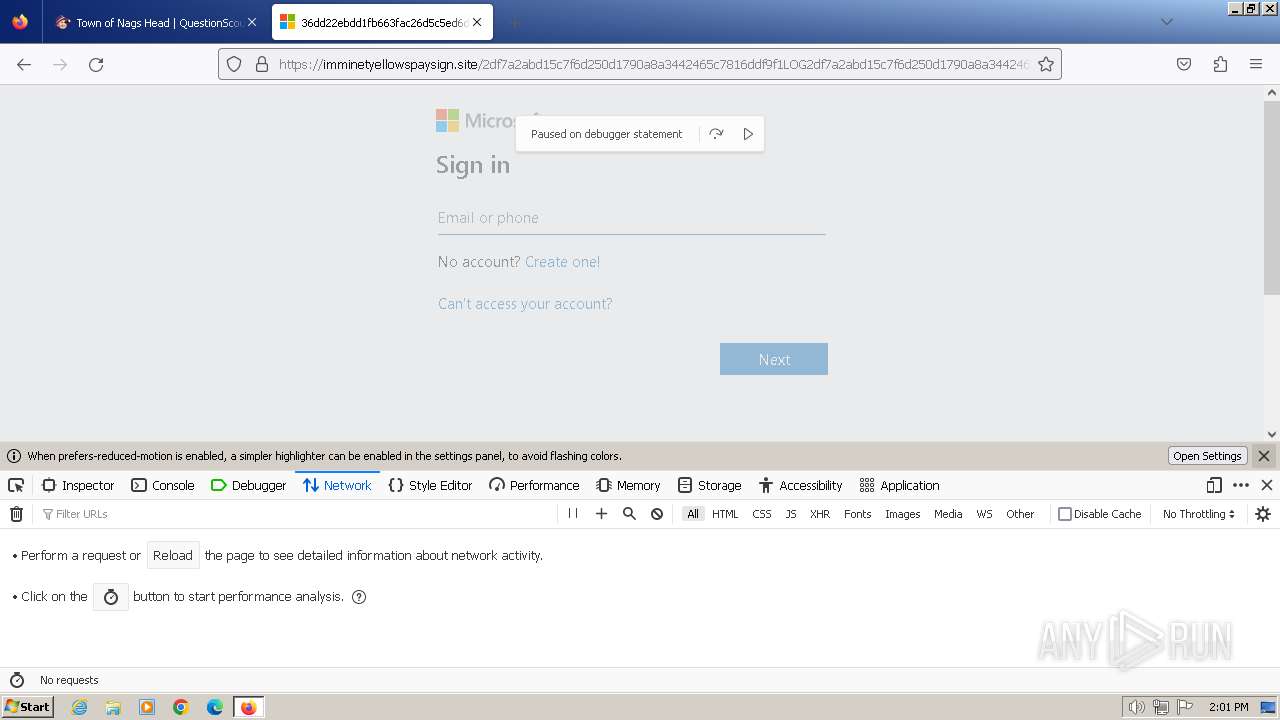
Task: Switch to the Debugger tab
Action: (x=248, y=485)
